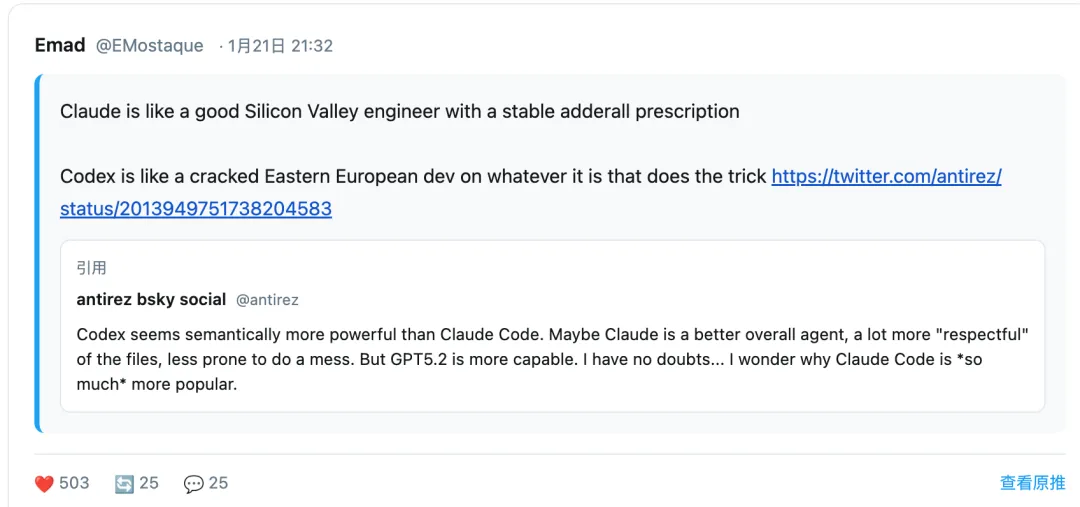The height and width of the screenshot is (507, 1080).
Task: Open the 查看原推 view original tweet link
Action: point(1032,483)
